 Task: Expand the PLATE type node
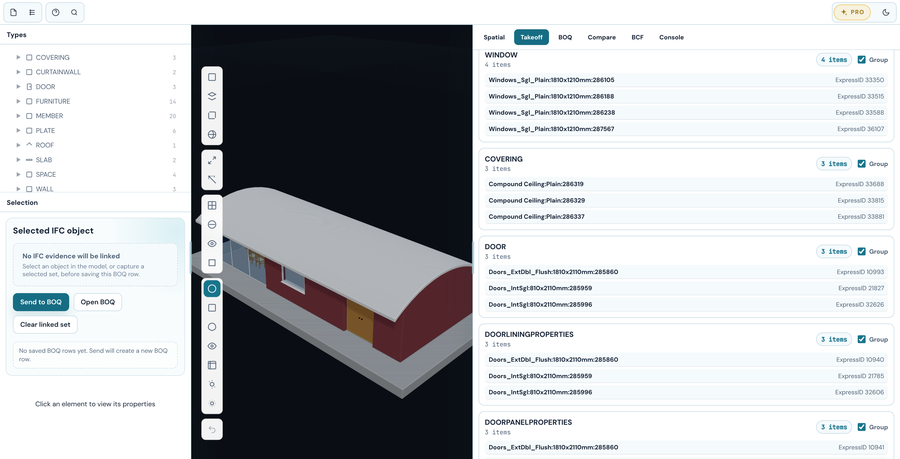click(x=18, y=131)
